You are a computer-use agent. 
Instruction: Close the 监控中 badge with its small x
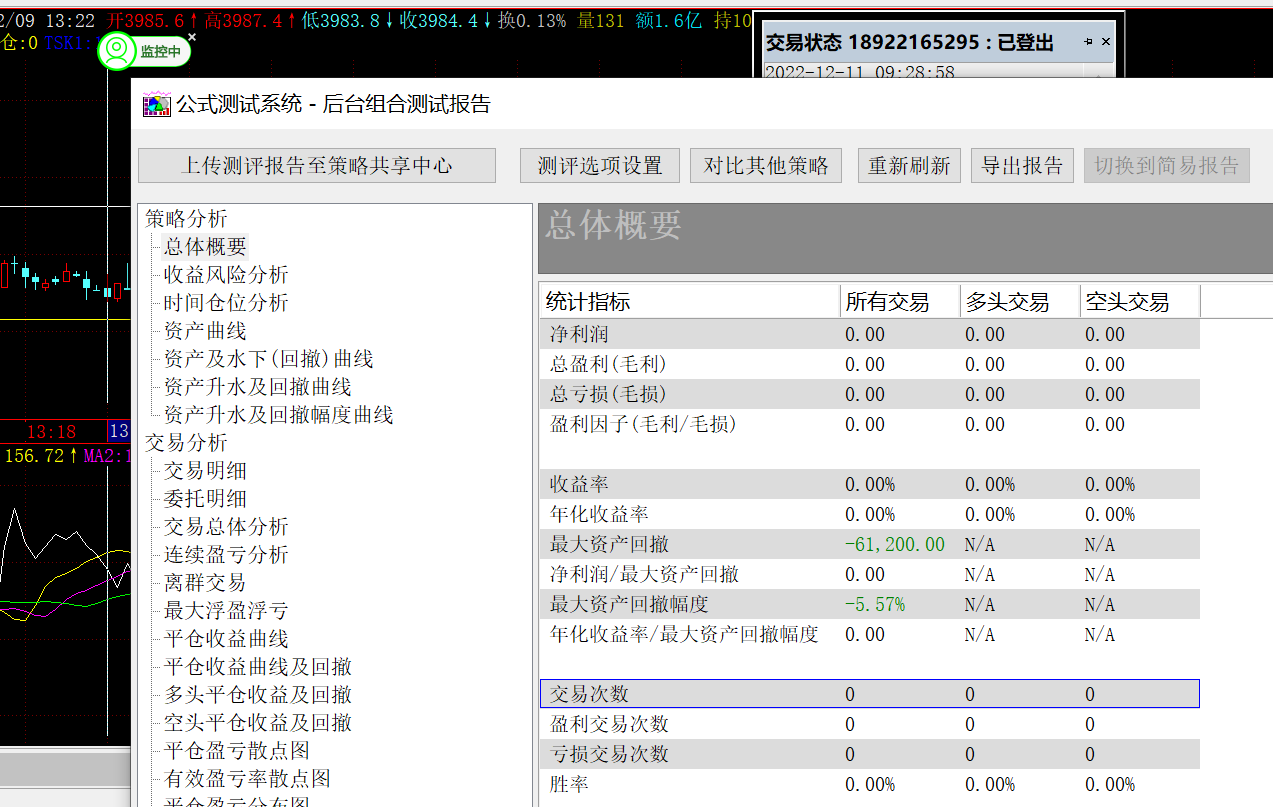[192, 37]
